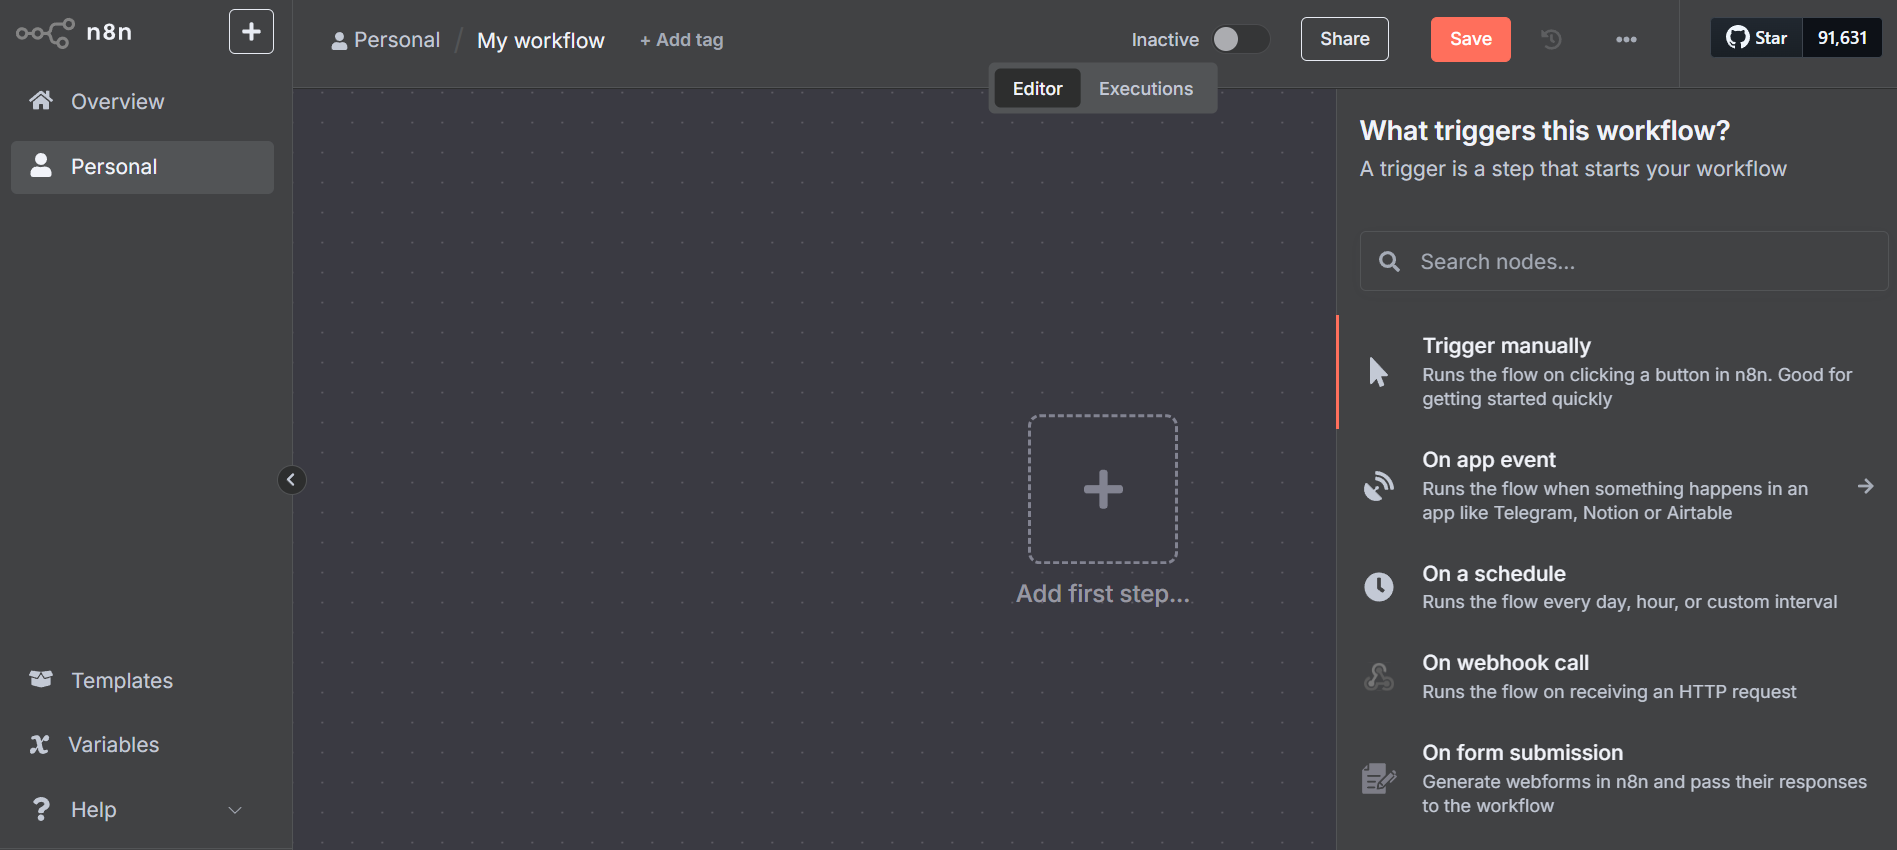Open Personal breadcrumb link
Viewport: 1897px width, 850px height.
pos(397,40)
